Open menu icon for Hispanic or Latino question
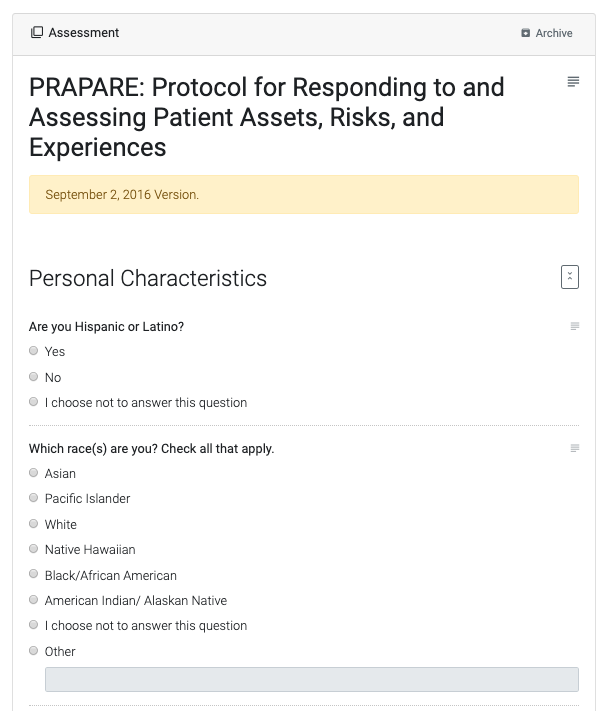 pos(575,326)
